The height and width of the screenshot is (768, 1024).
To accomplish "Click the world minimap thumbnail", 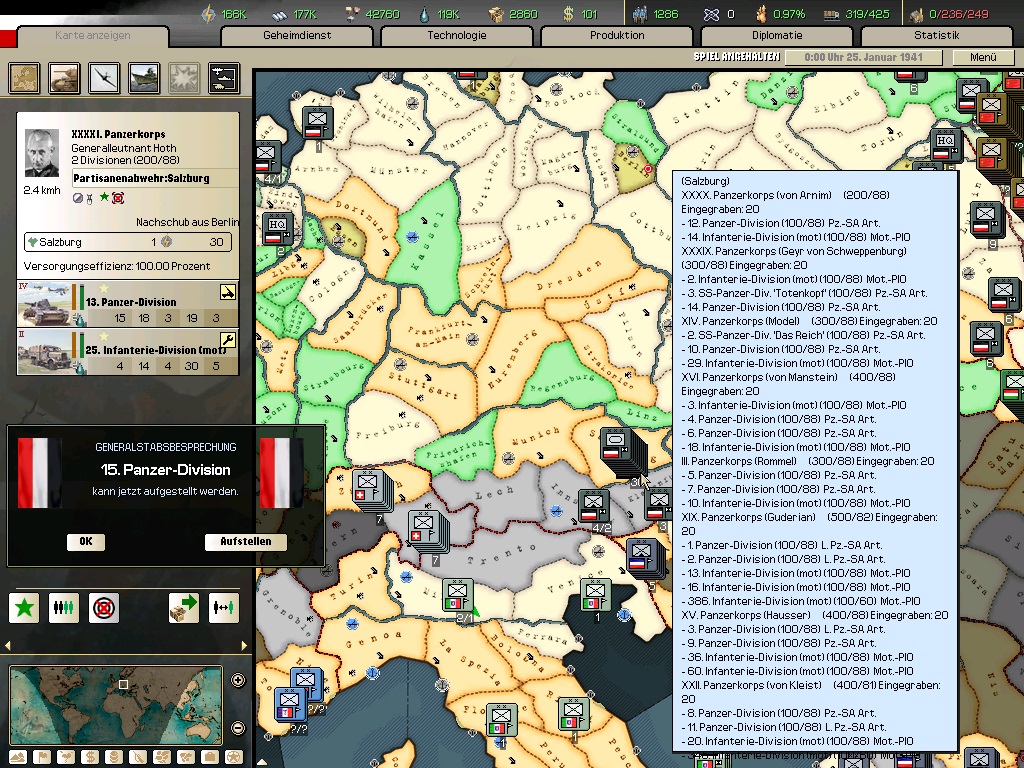I will click(x=116, y=704).
